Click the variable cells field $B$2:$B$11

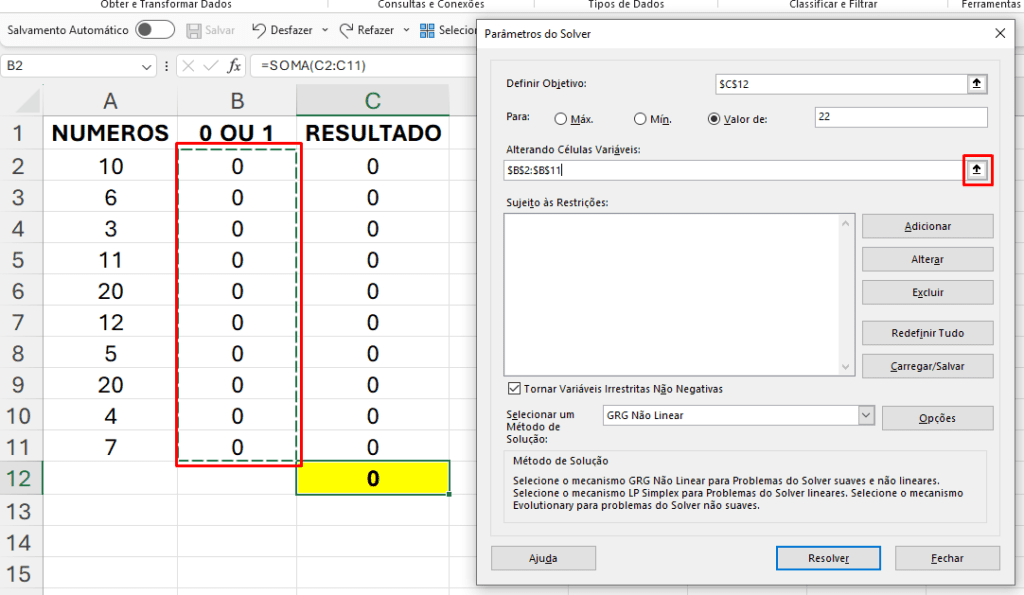pos(733,170)
